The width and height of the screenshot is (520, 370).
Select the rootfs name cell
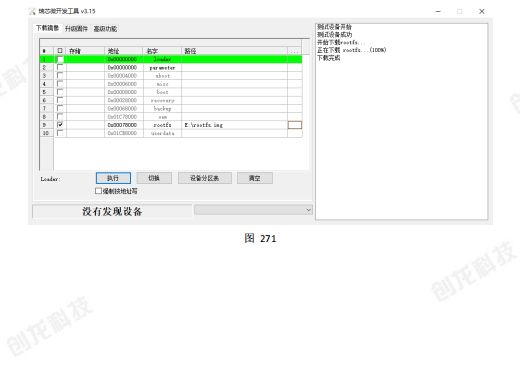click(x=162, y=125)
